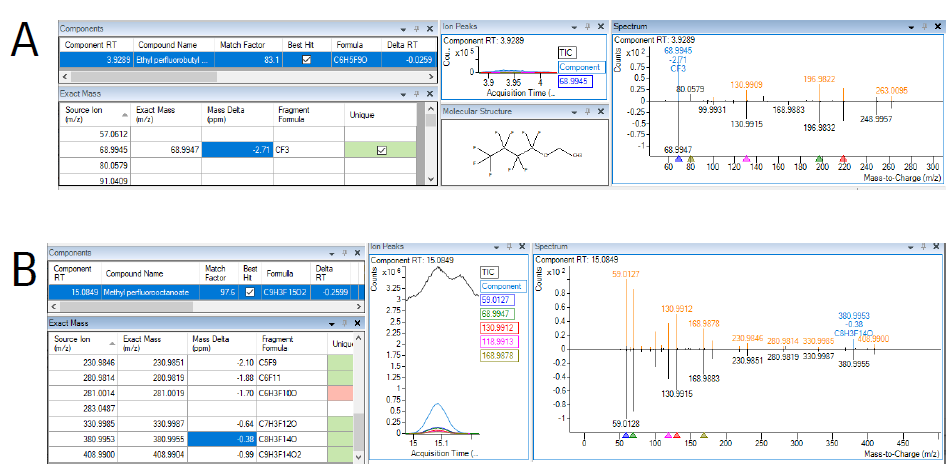Open Exact Mass panel options dropdown in screenshot A
Image resolution: width=951 pixels, height=468 pixels.
[403, 94]
